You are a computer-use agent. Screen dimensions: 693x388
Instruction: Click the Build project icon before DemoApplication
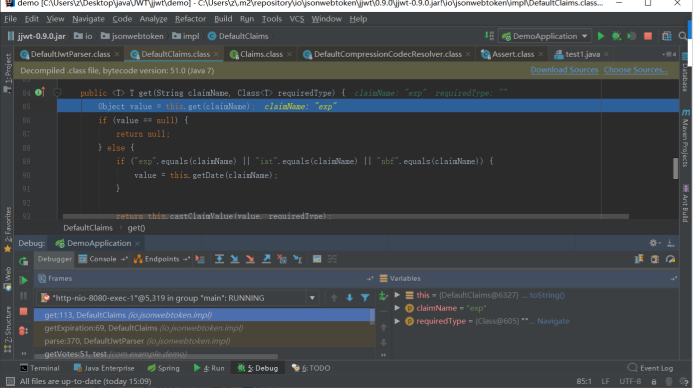click(x=489, y=36)
